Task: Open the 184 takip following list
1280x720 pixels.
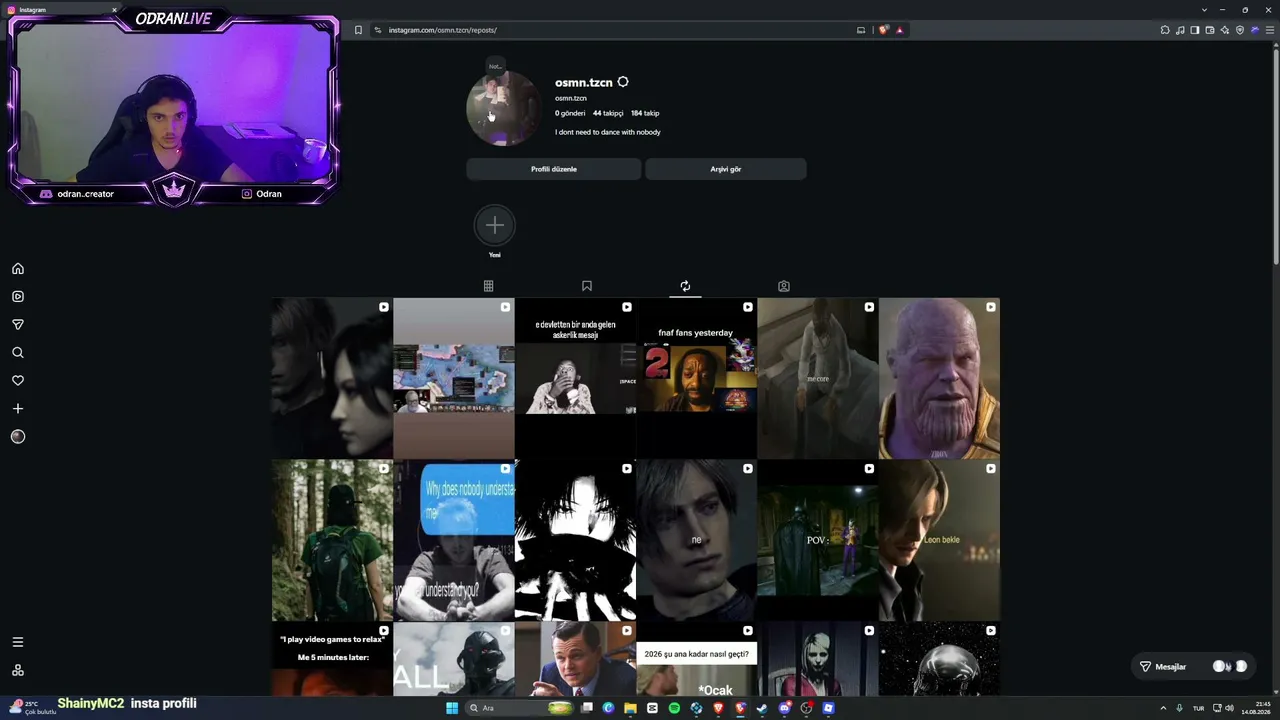Action: point(645,113)
